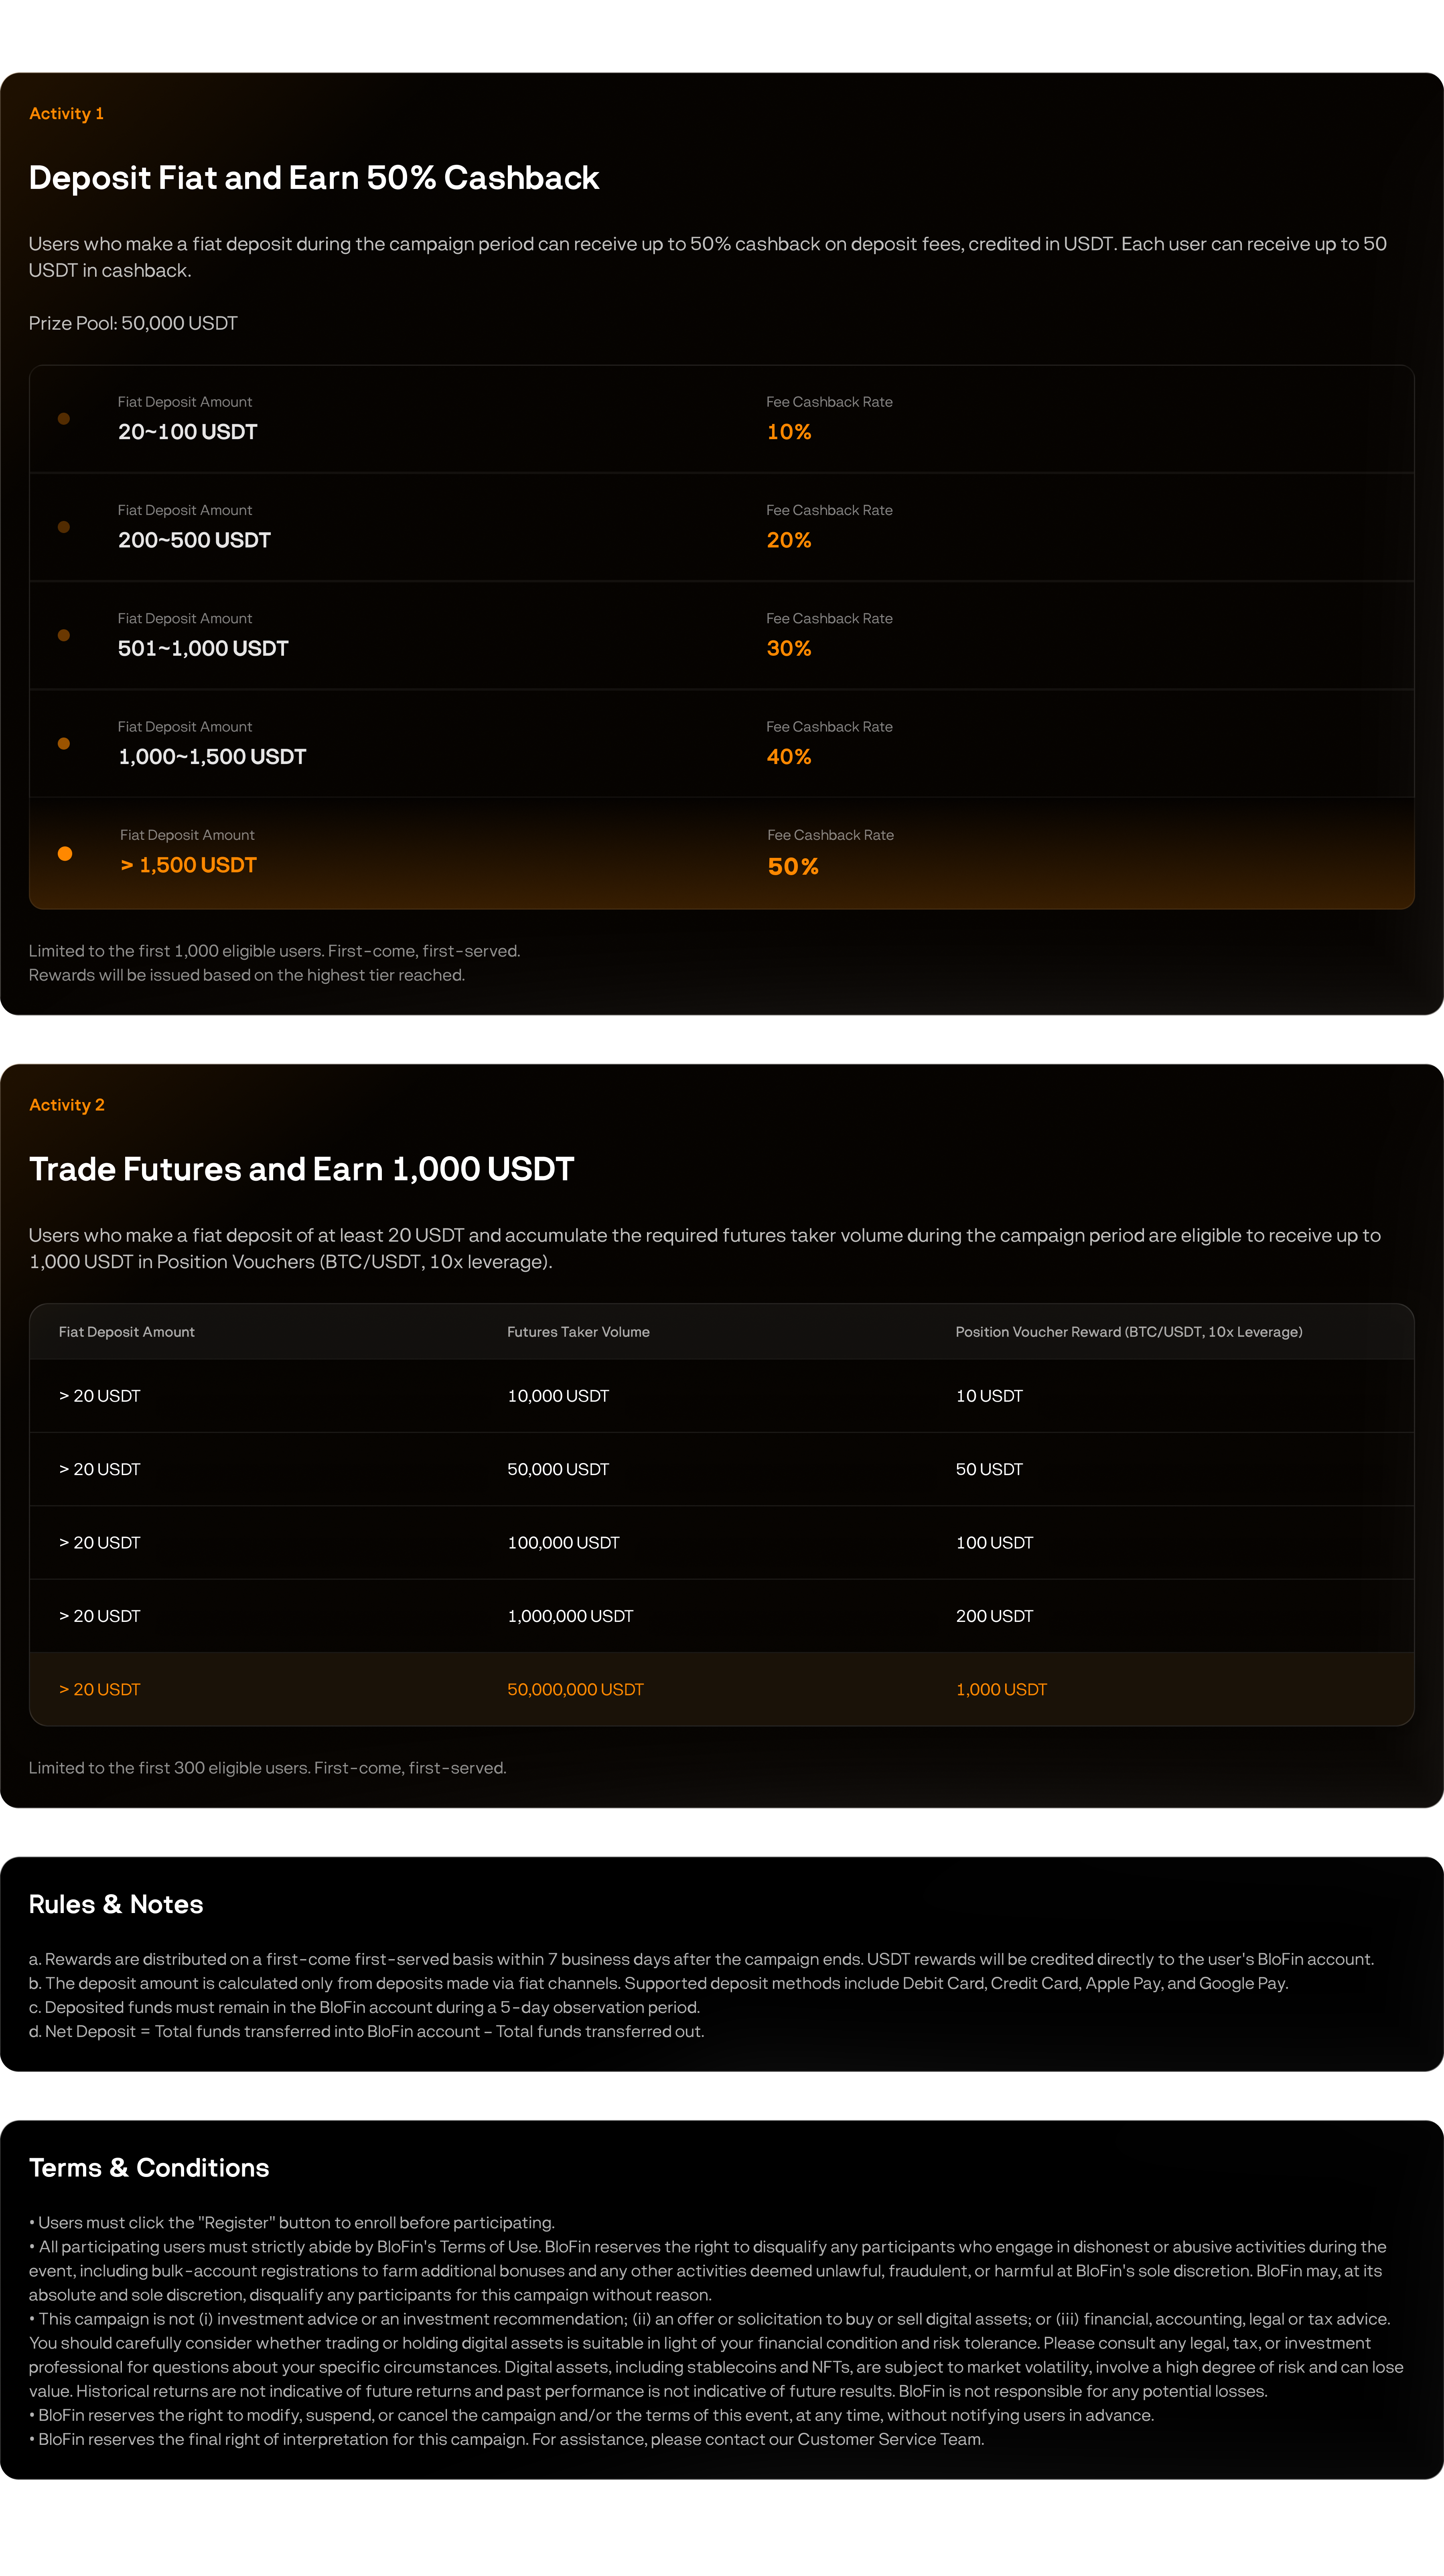
Task: Select the 10% fee cashback rate
Action: (789, 432)
